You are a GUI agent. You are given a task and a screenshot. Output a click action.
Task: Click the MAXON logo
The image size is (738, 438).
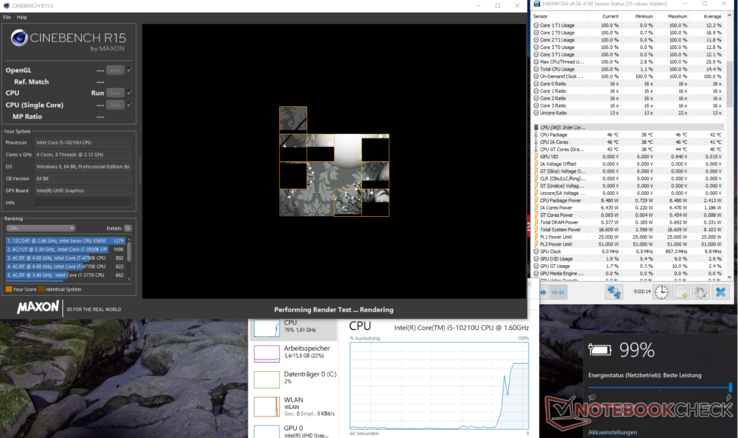click(38, 307)
